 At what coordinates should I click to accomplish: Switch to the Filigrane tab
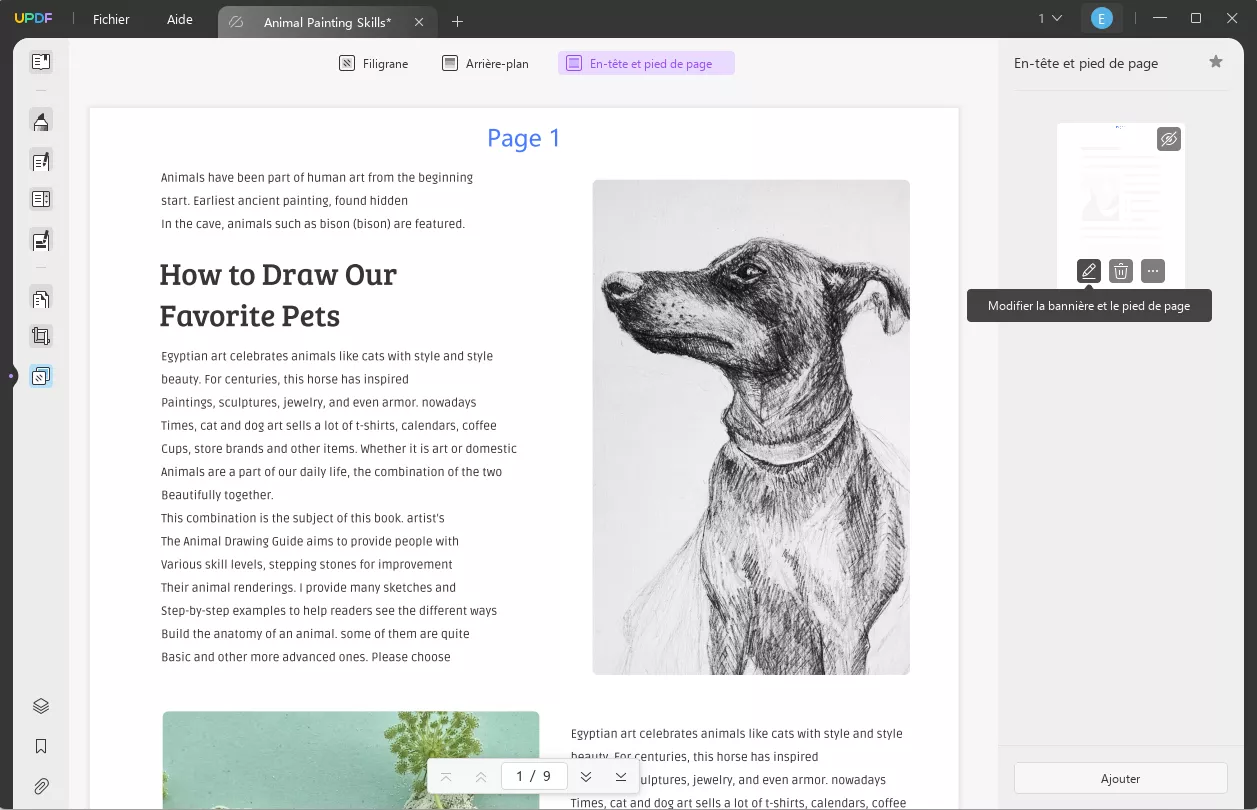point(373,63)
